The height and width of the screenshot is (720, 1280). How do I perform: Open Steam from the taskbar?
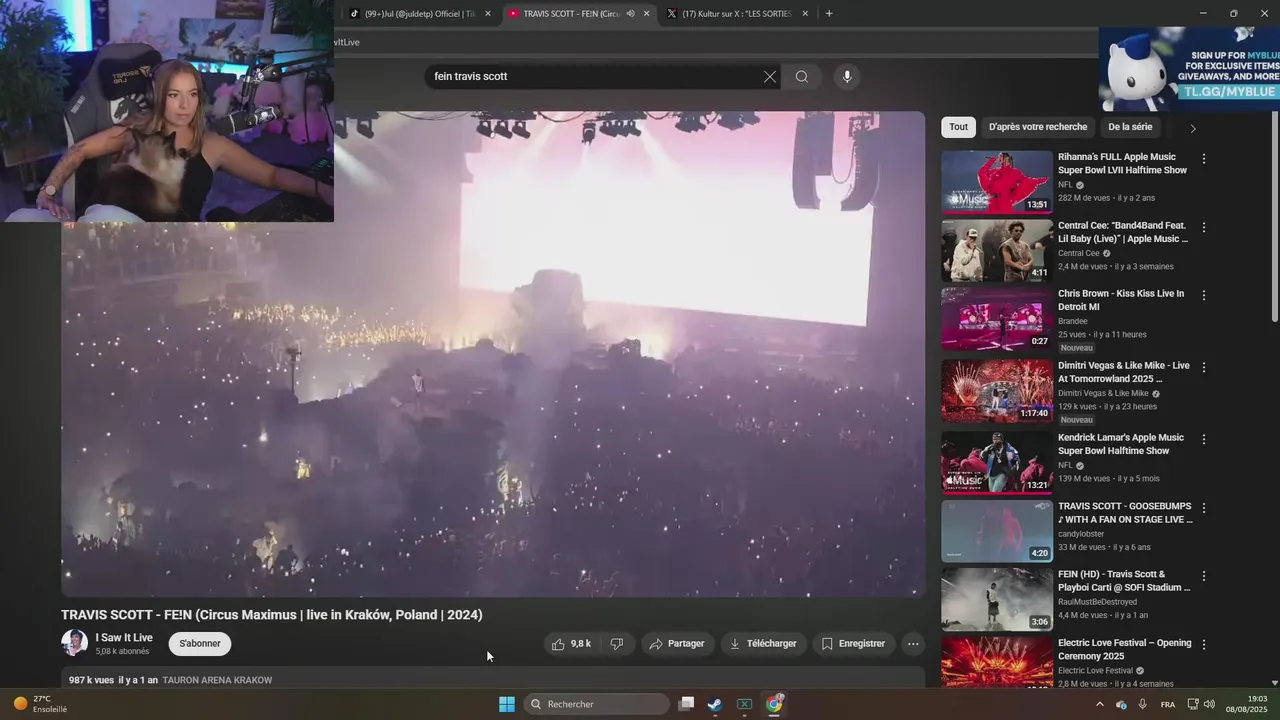(x=715, y=704)
